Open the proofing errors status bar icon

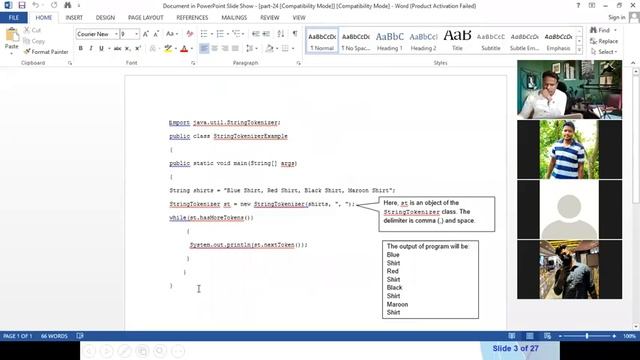(80, 336)
